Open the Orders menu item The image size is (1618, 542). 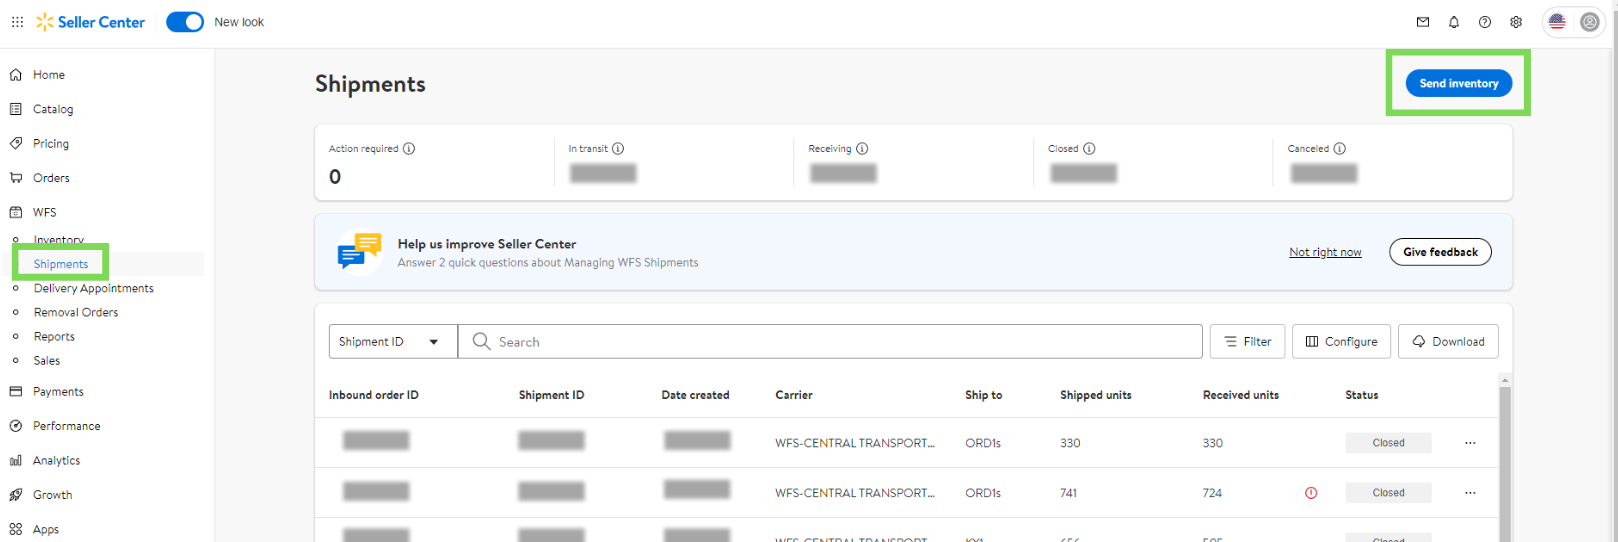click(x=51, y=178)
